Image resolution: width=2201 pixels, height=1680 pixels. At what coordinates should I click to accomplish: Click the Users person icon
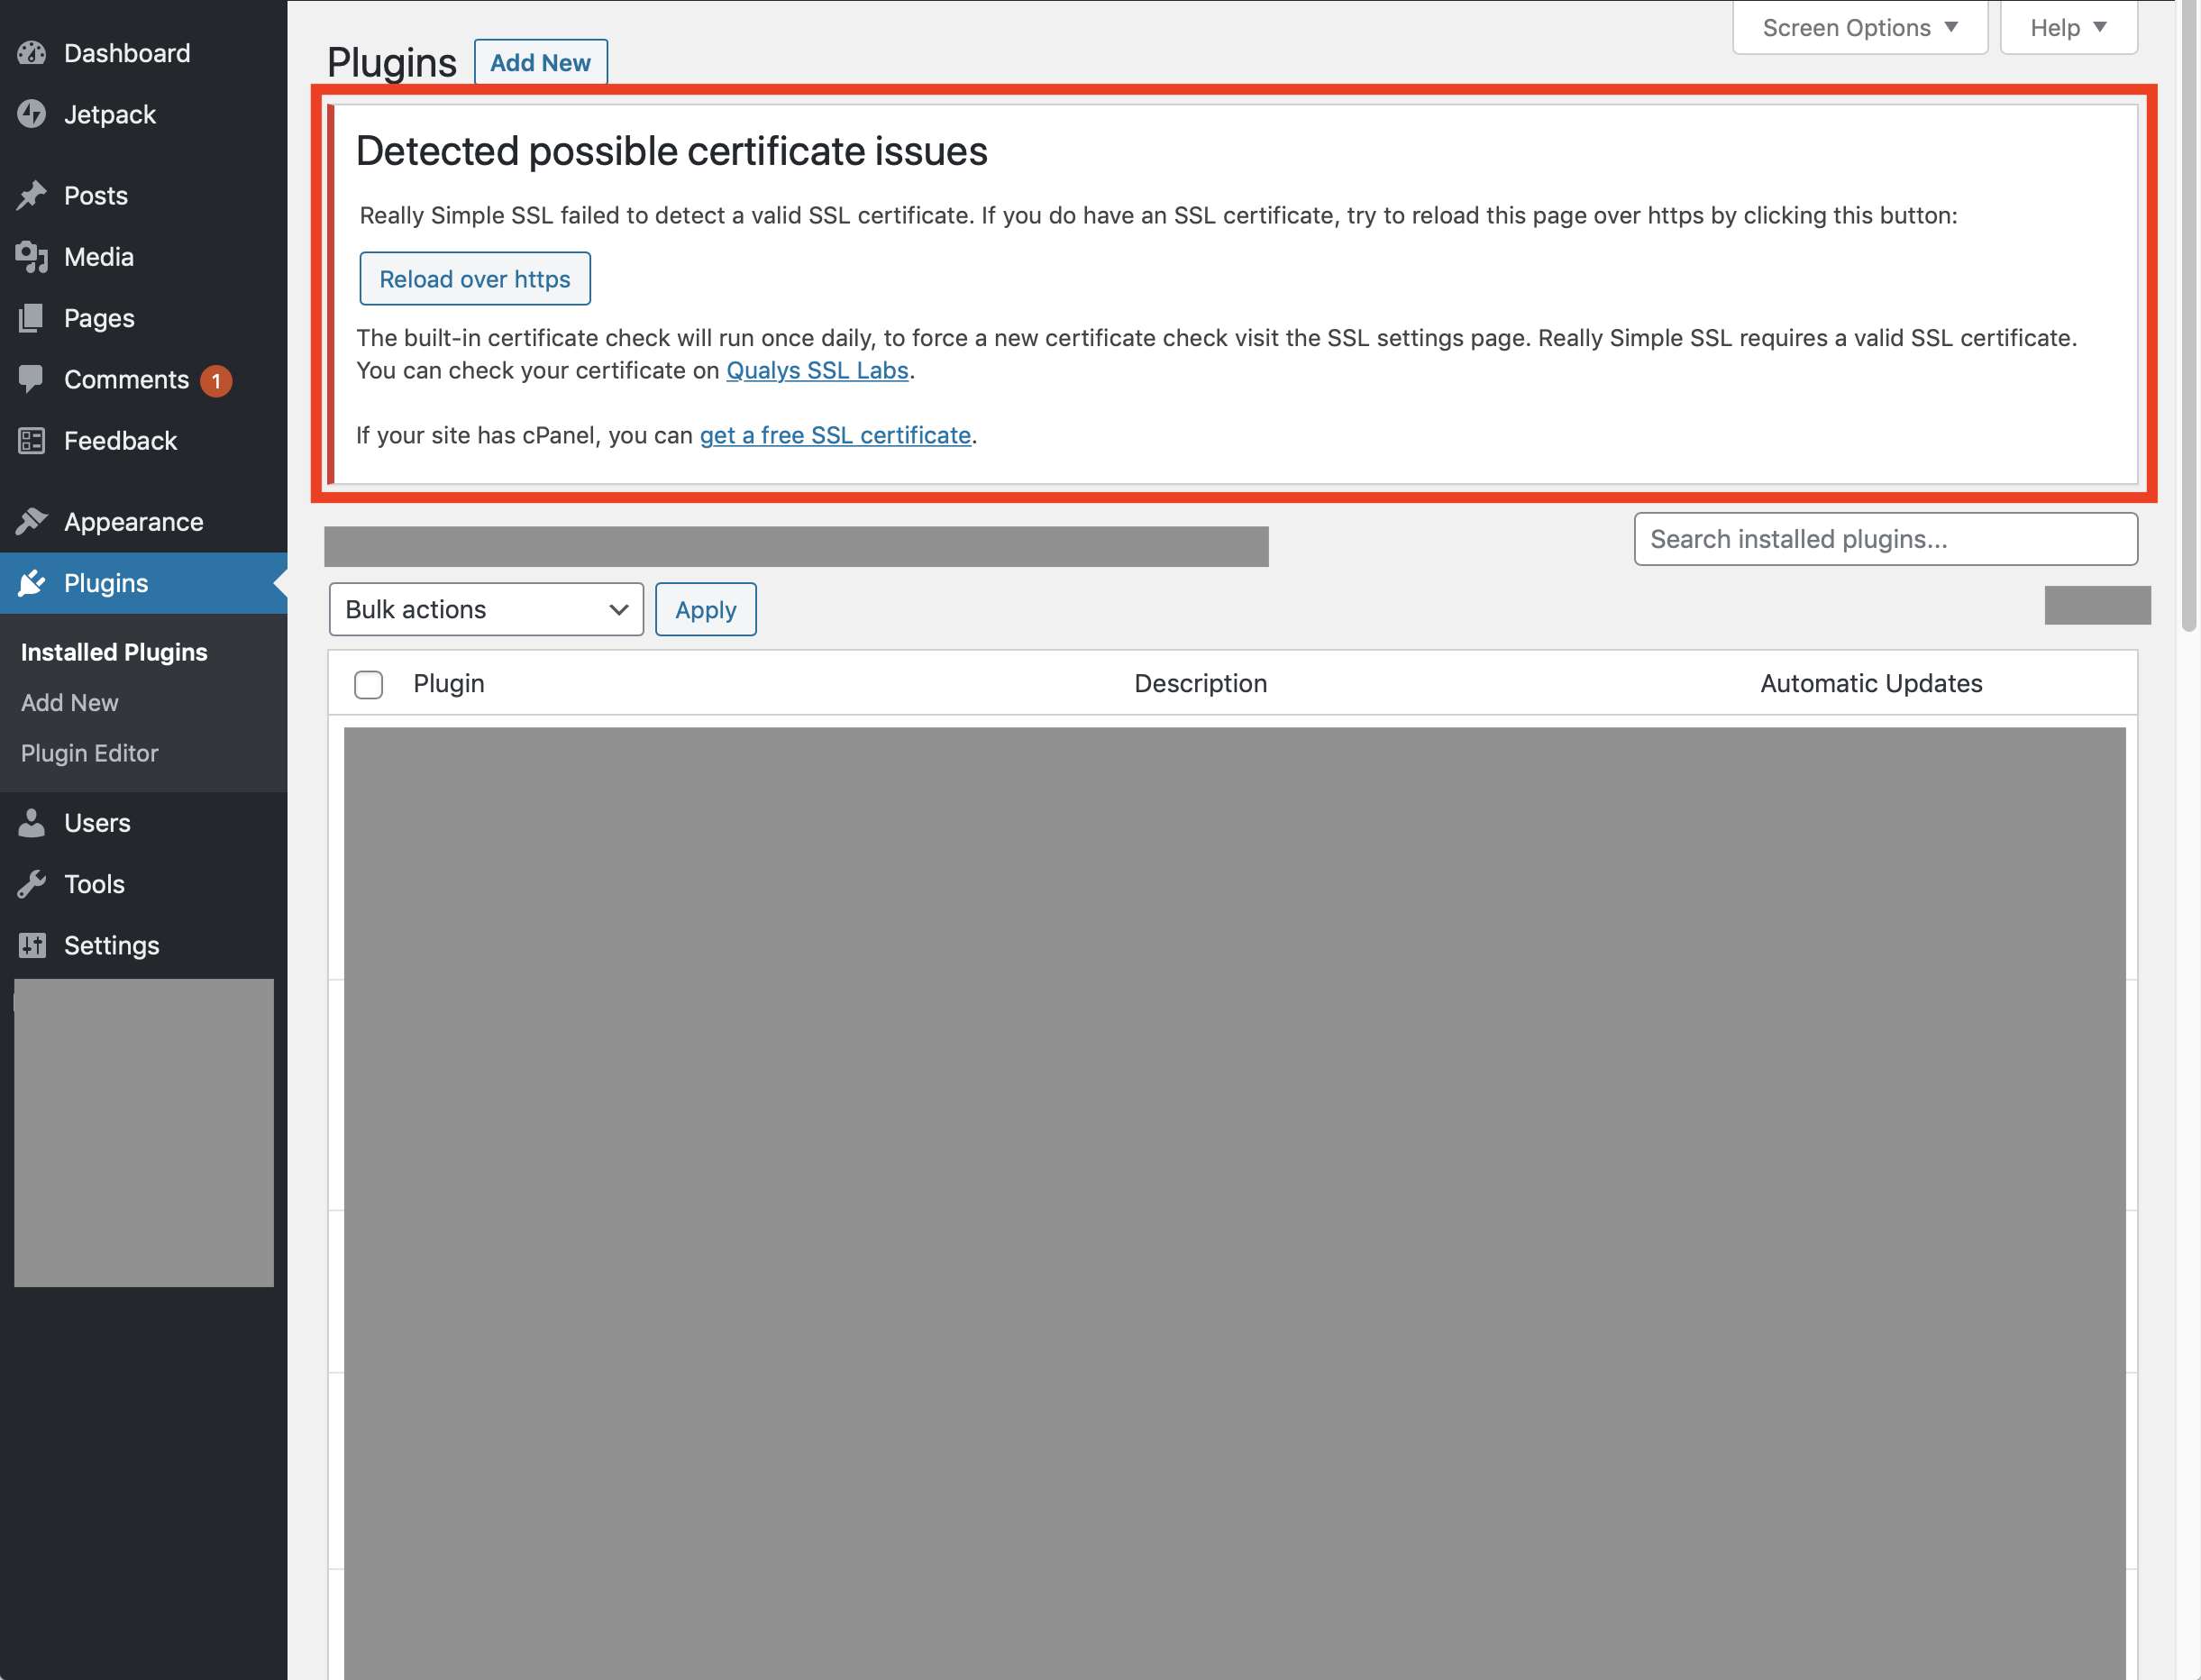31,823
